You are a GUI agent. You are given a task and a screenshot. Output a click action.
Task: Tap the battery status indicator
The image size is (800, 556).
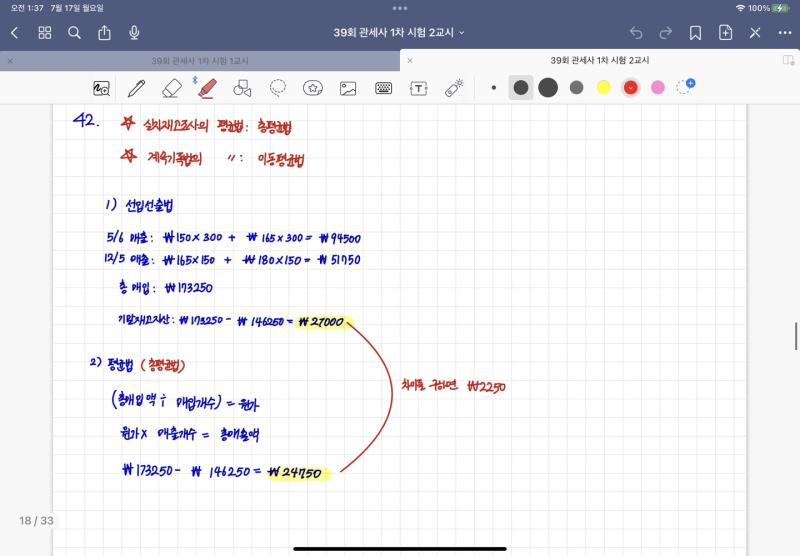781,8
